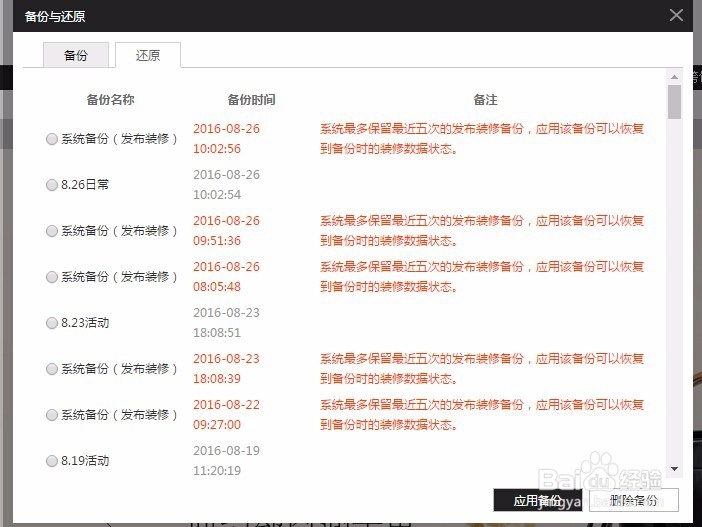
Task: Switch to the 备份 tab
Action: 76,55
